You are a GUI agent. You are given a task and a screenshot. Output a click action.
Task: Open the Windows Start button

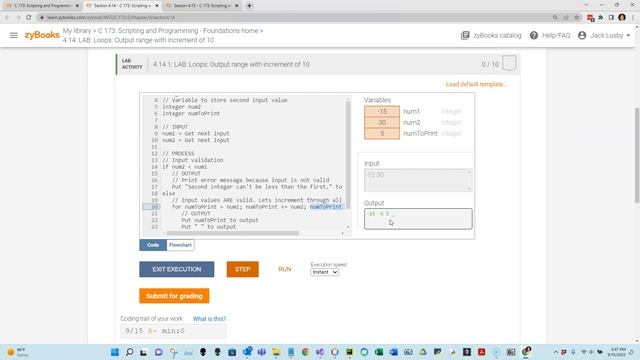[x=115, y=352]
